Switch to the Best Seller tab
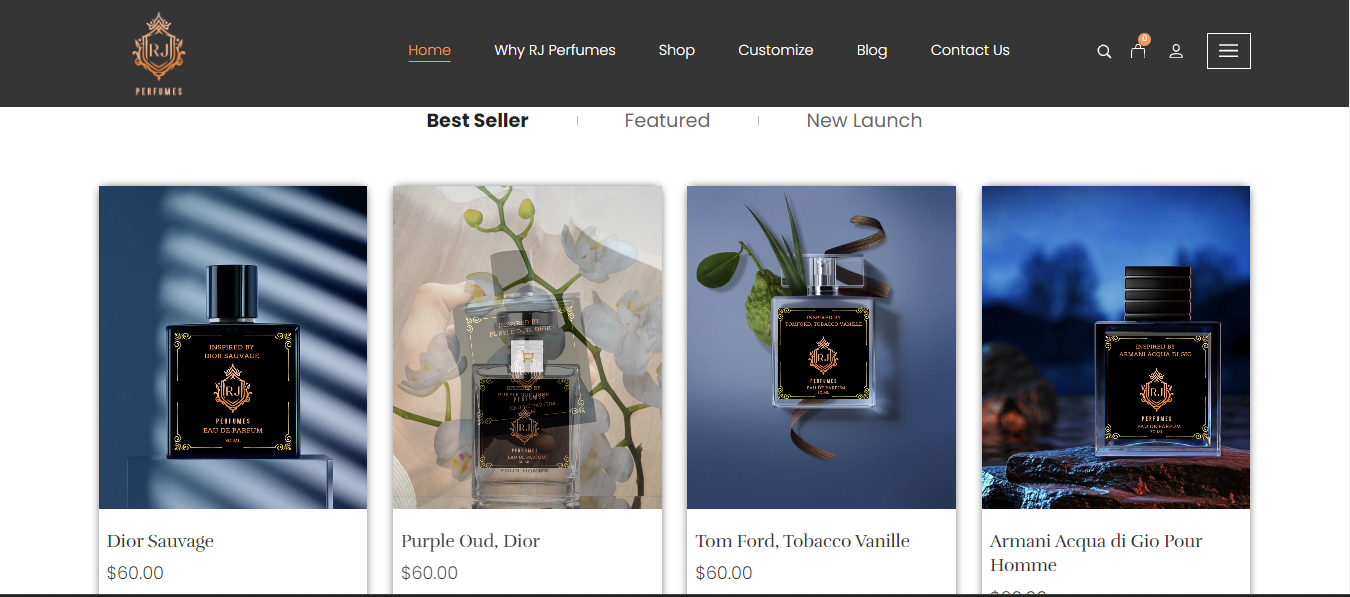 click(x=477, y=121)
